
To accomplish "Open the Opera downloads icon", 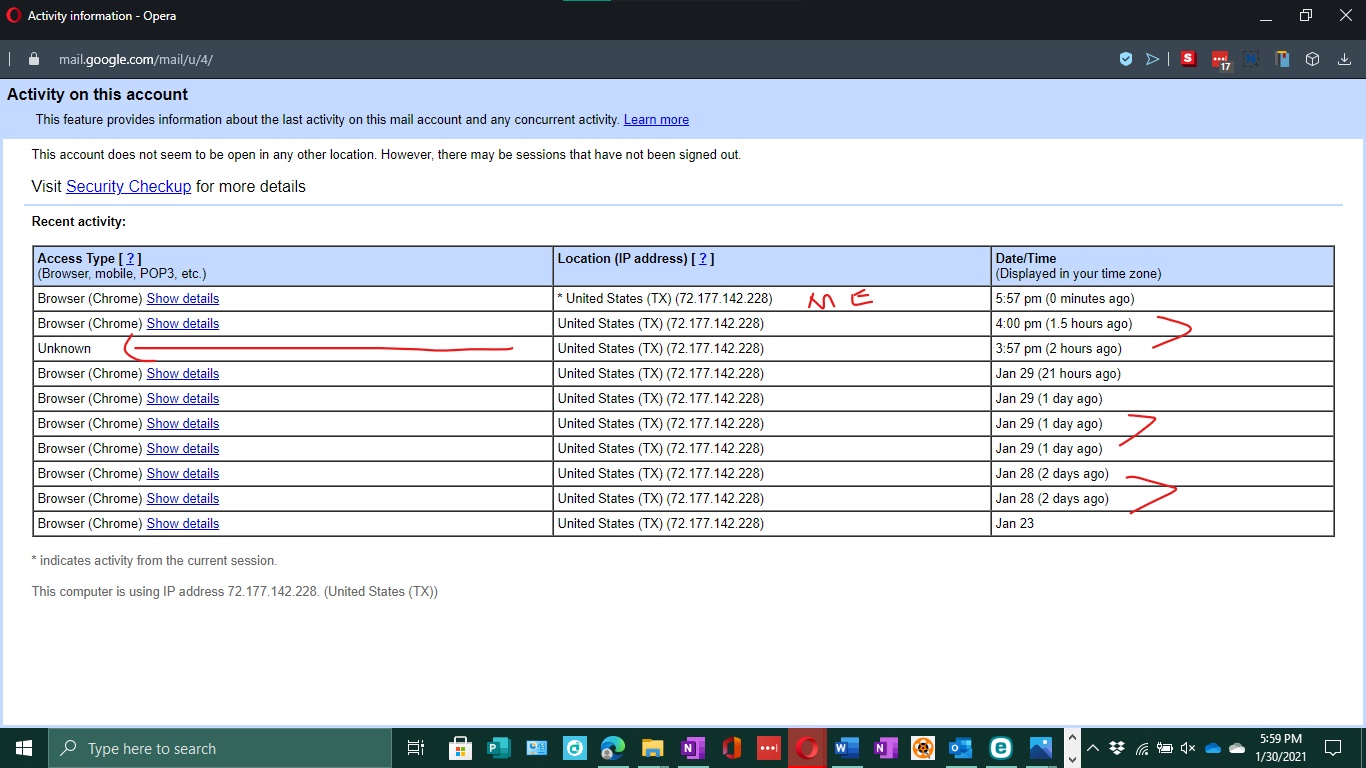I will click(1343, 59).
